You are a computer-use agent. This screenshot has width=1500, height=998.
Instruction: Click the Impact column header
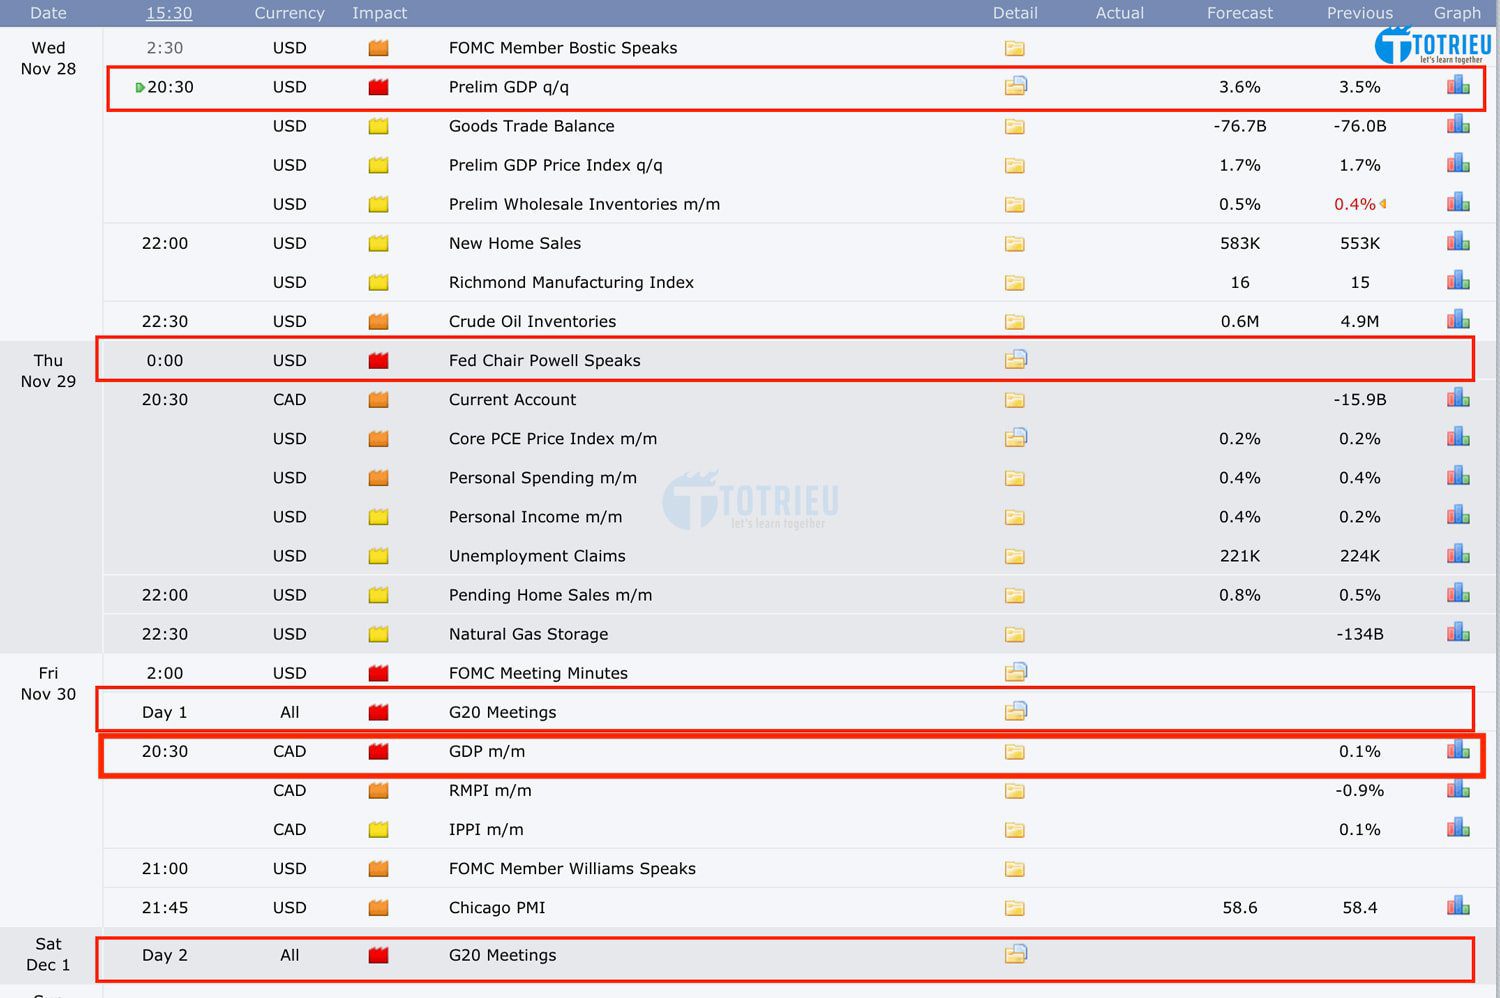pos(379,13)
